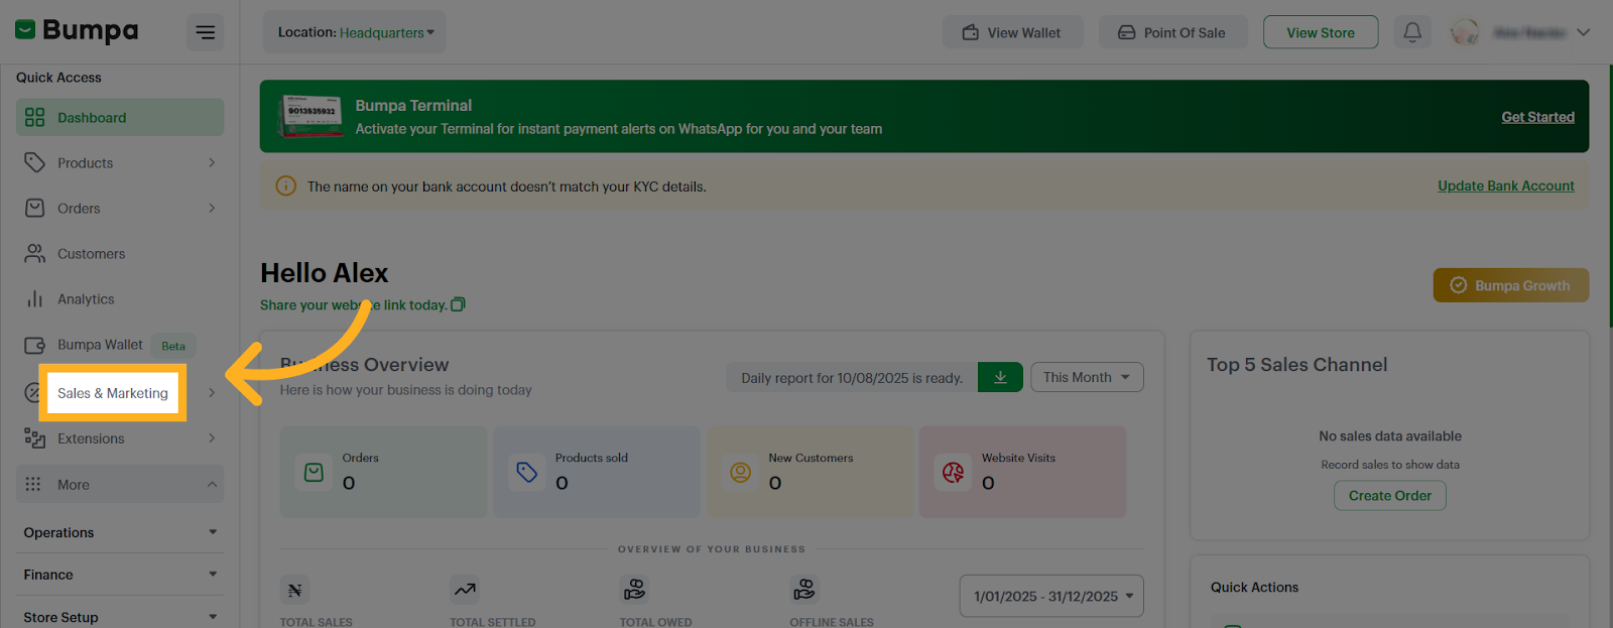Viewport: 1613px width, 628px height.
Task: Click the Orders box icon
Action: coord(35,208)
